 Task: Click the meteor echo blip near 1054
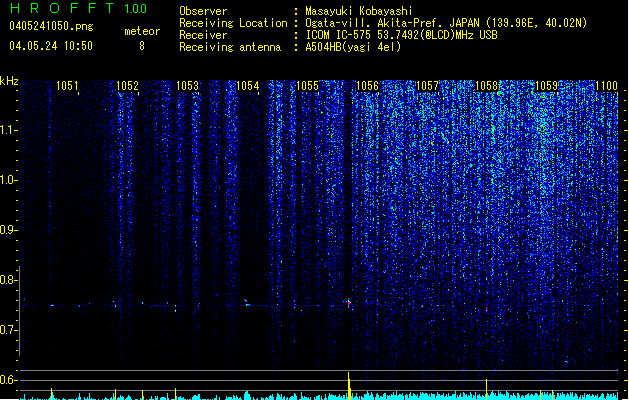247,303
